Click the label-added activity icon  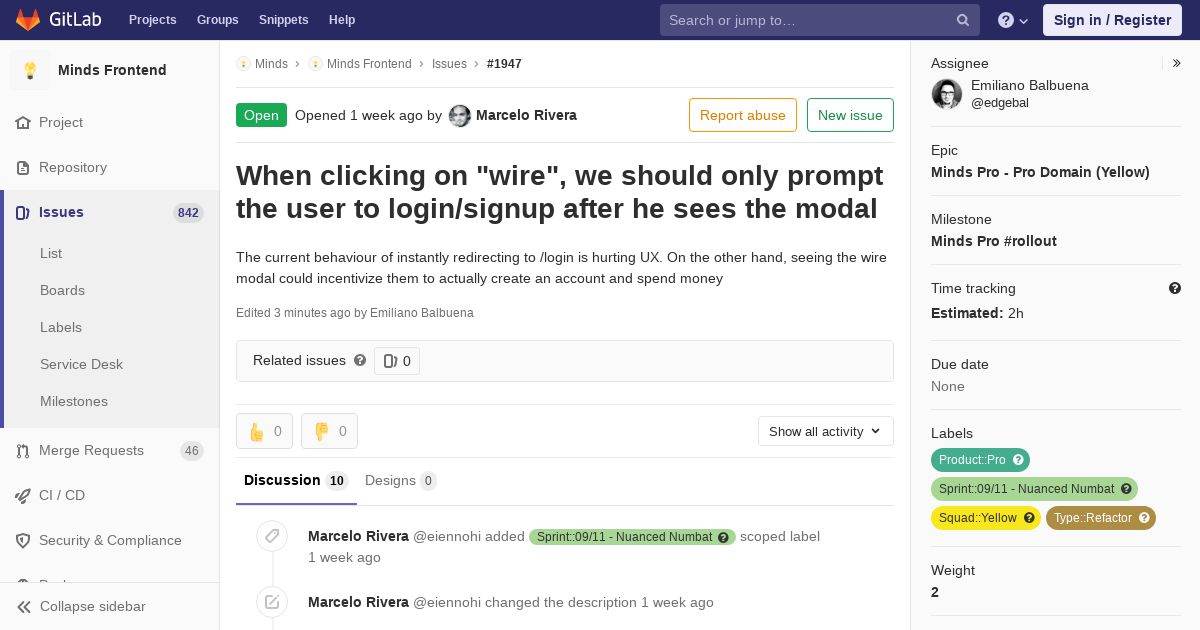coord(271,536)
